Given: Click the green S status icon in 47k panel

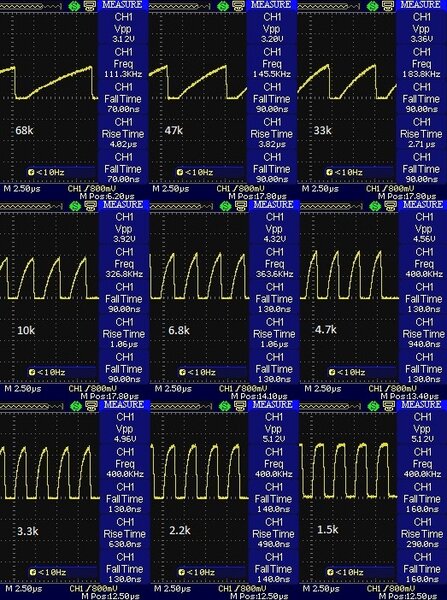Looking at the screenshot, I should [x=222, y=6].
